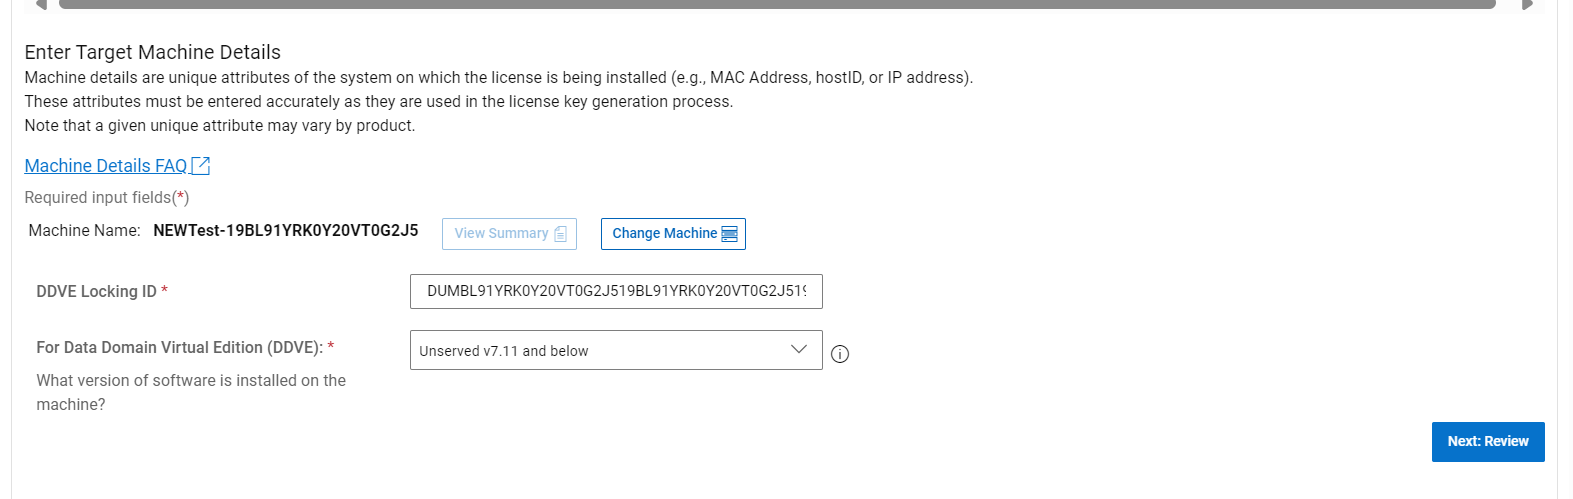Focus the DDVE Locking ID text field

pos(616,291)
